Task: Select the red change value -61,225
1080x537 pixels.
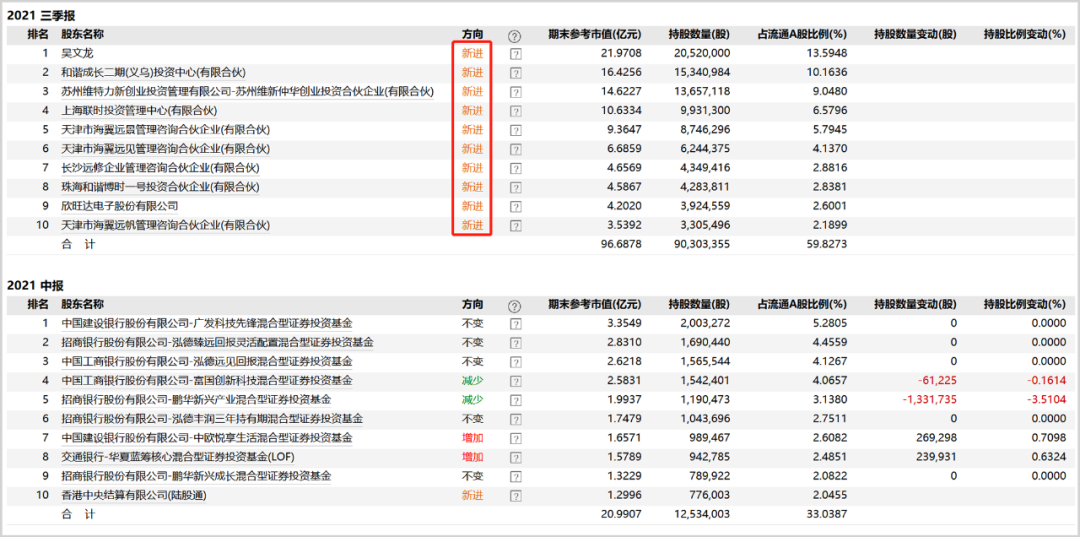Action: (x=937, y=380)
